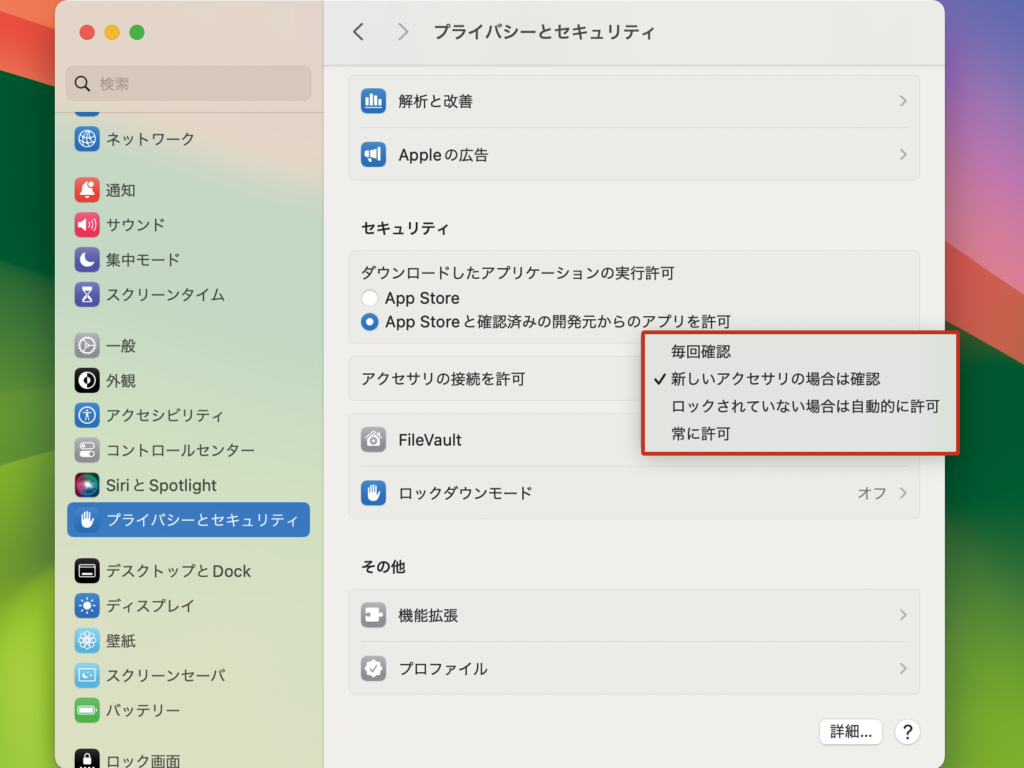Select スクリーンタイム hourglass icon

87,295
